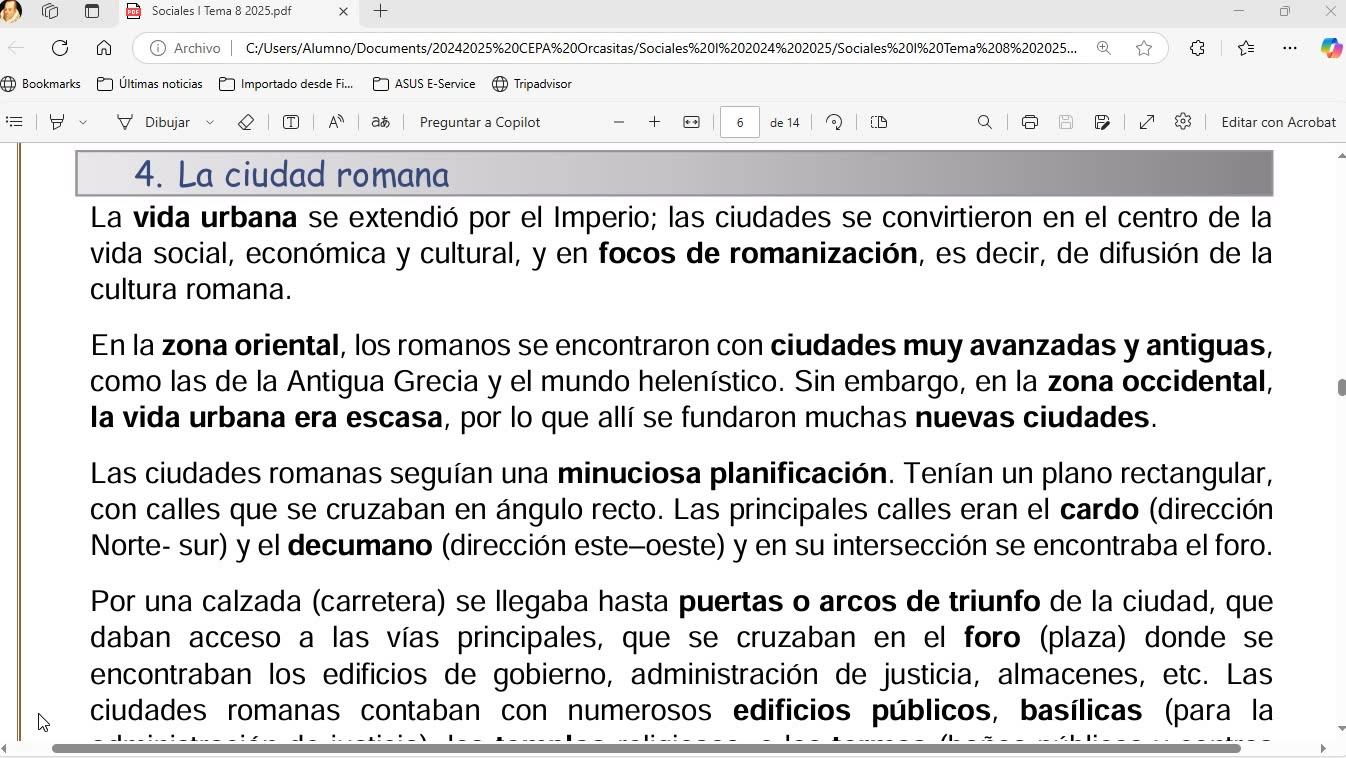The width and height of the screenshot is (1346, 758).
Task: Click Preguntar a Copilot
Action: [480, 122]
